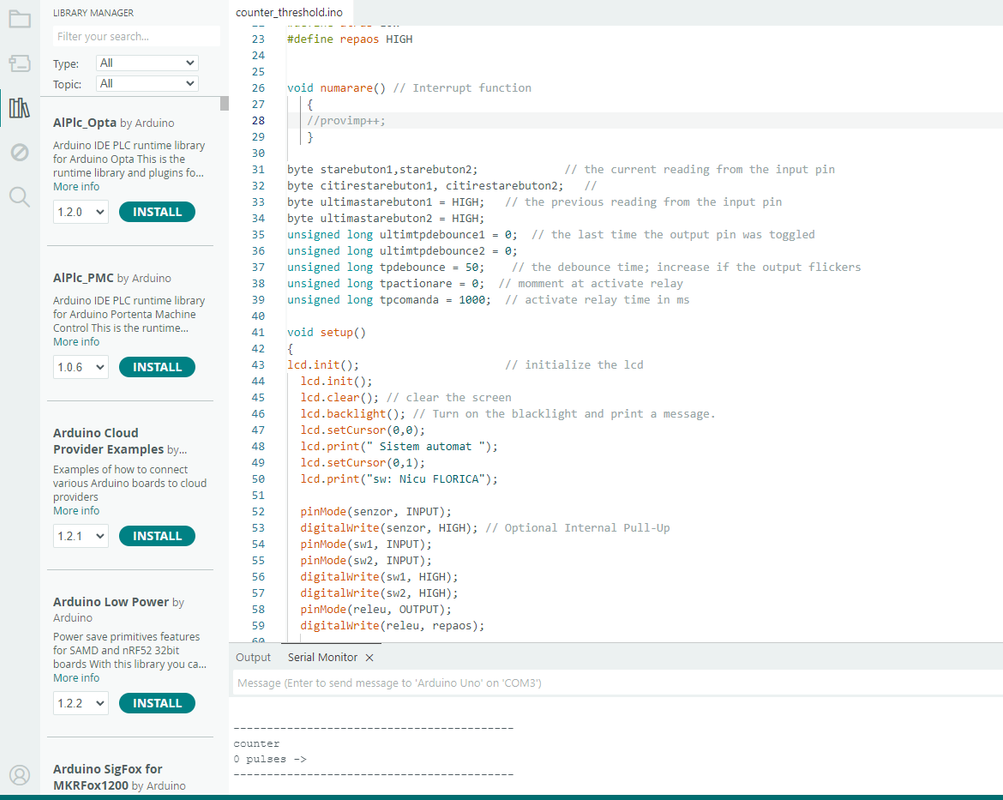Open the Debug sidebar icon
Screen dimensions: 1003x800
(x=19, y=152)
